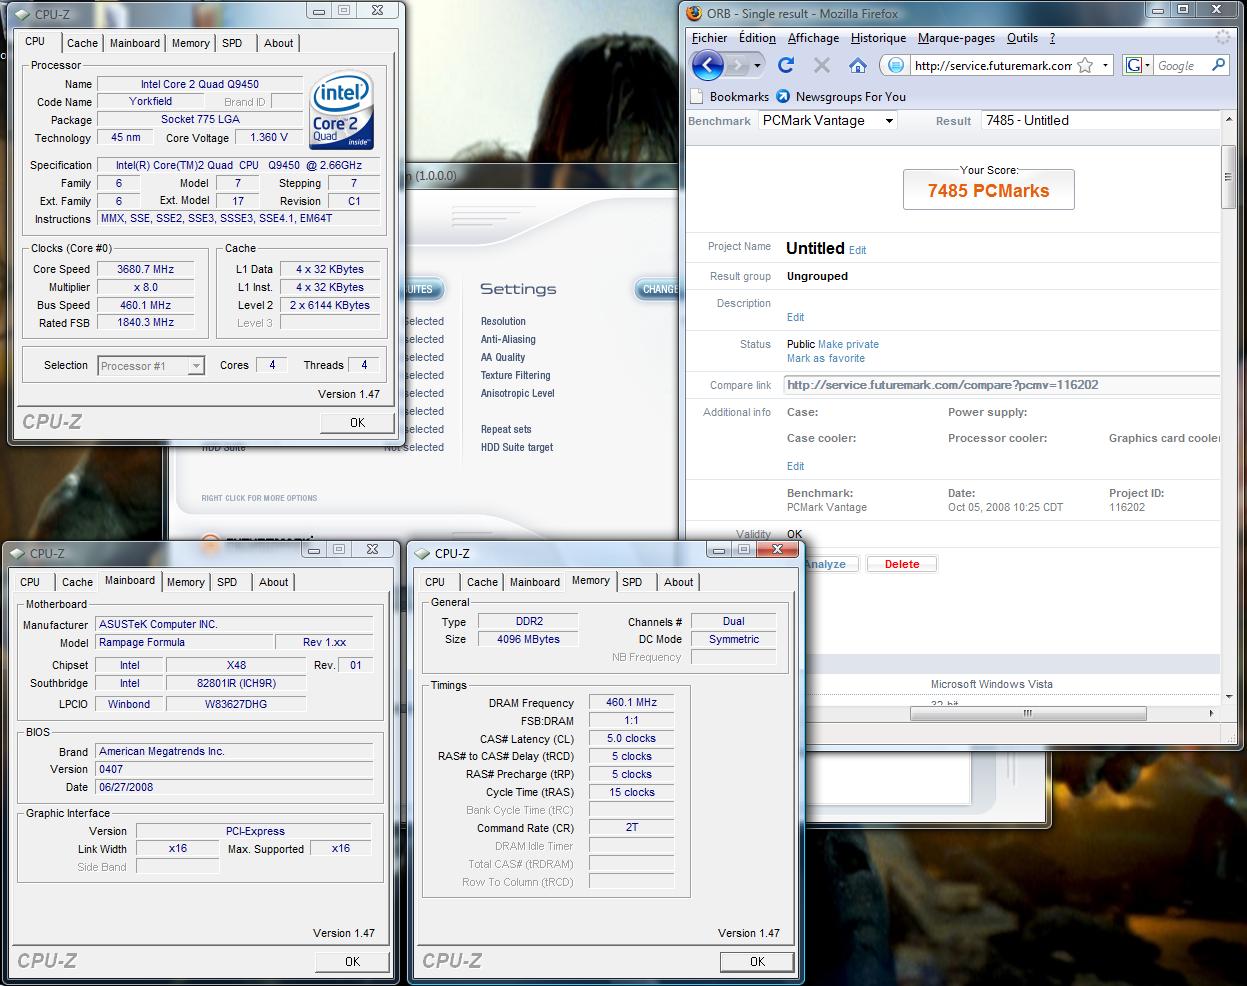1247x986 pixels.
Task: Bookmark page with star icon in URL bar
Action: coord(1085,65)
